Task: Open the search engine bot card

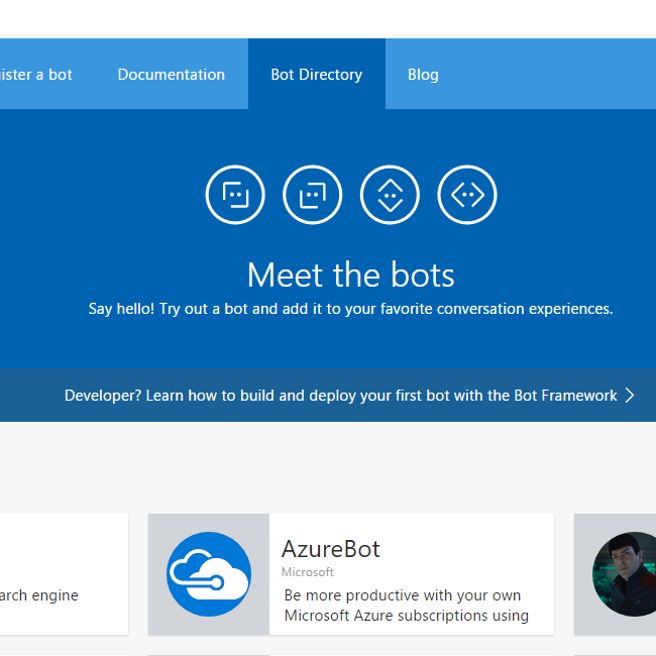Action: [x=64, y=574]
